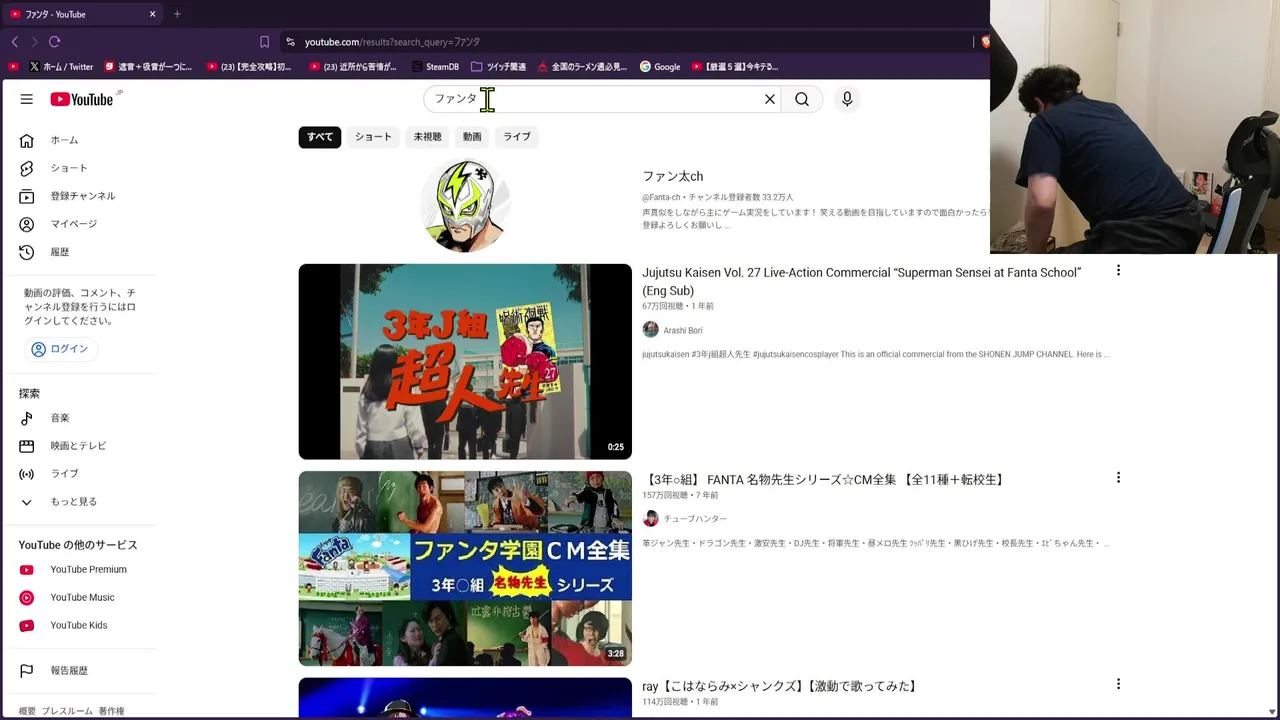Open a new browser tab with plus
1280x720 pixels.
pyautogui.click(x=177, y=14)
